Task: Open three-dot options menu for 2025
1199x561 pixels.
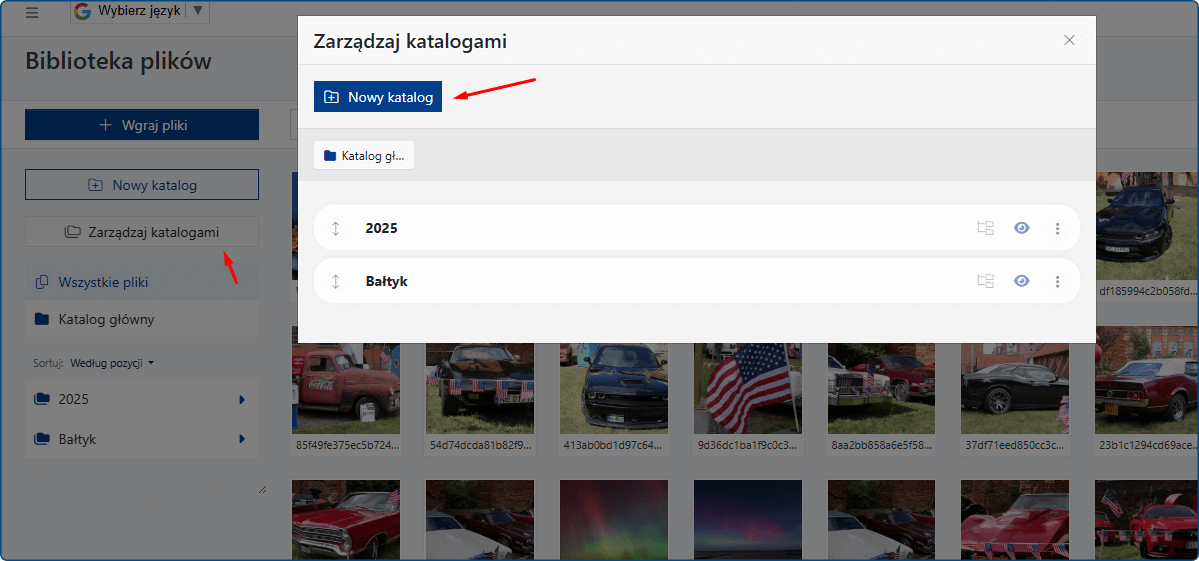Action: (1057, 228)
